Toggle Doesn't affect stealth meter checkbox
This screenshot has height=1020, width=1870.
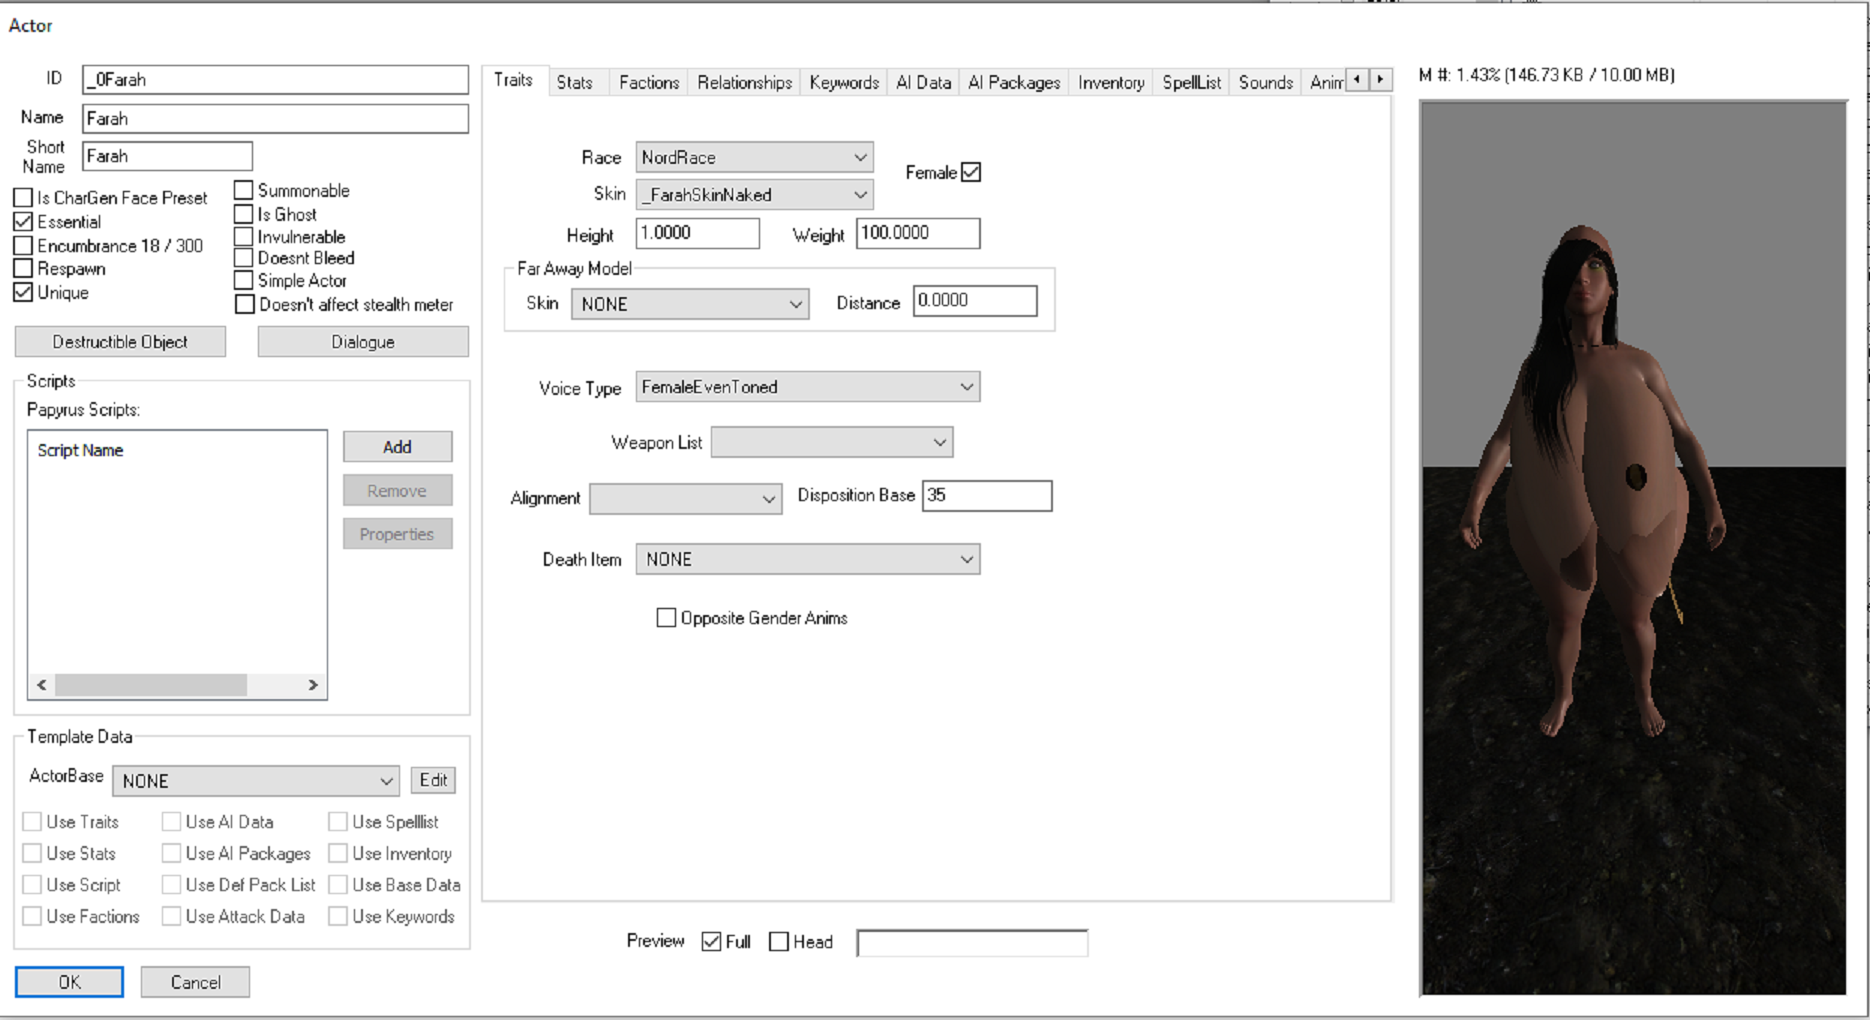click(244, 305)
